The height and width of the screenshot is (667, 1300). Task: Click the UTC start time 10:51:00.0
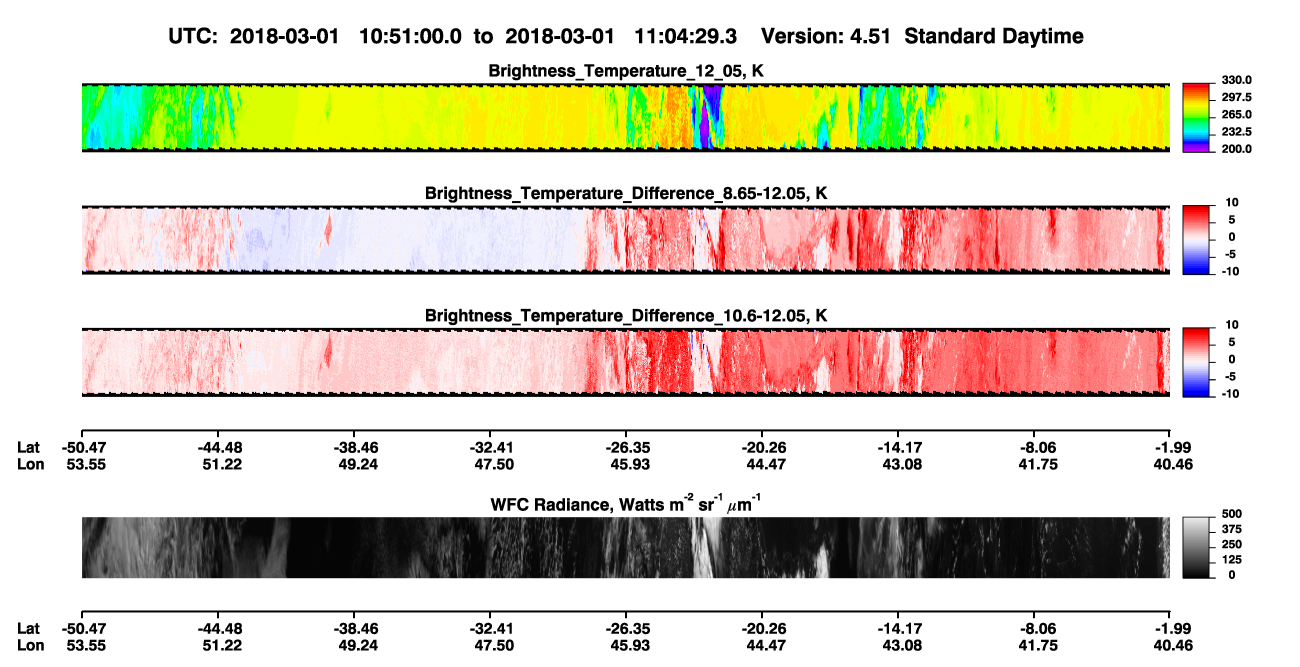point(410,36)
